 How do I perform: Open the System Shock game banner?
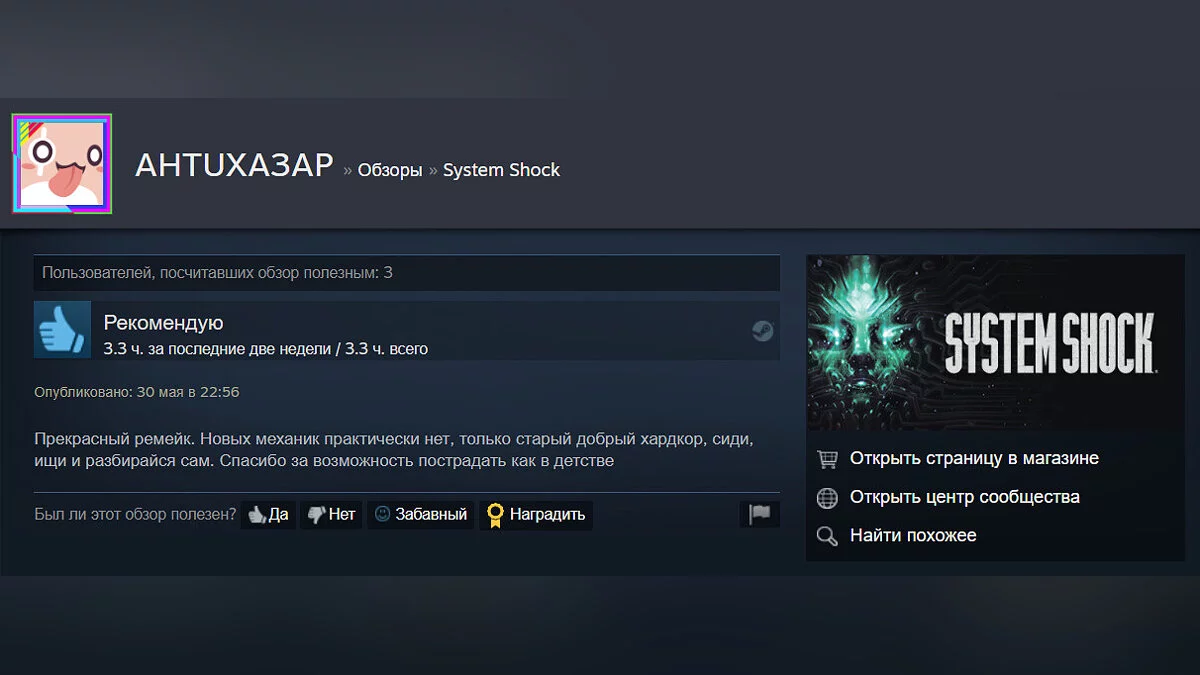coord(995,343)
